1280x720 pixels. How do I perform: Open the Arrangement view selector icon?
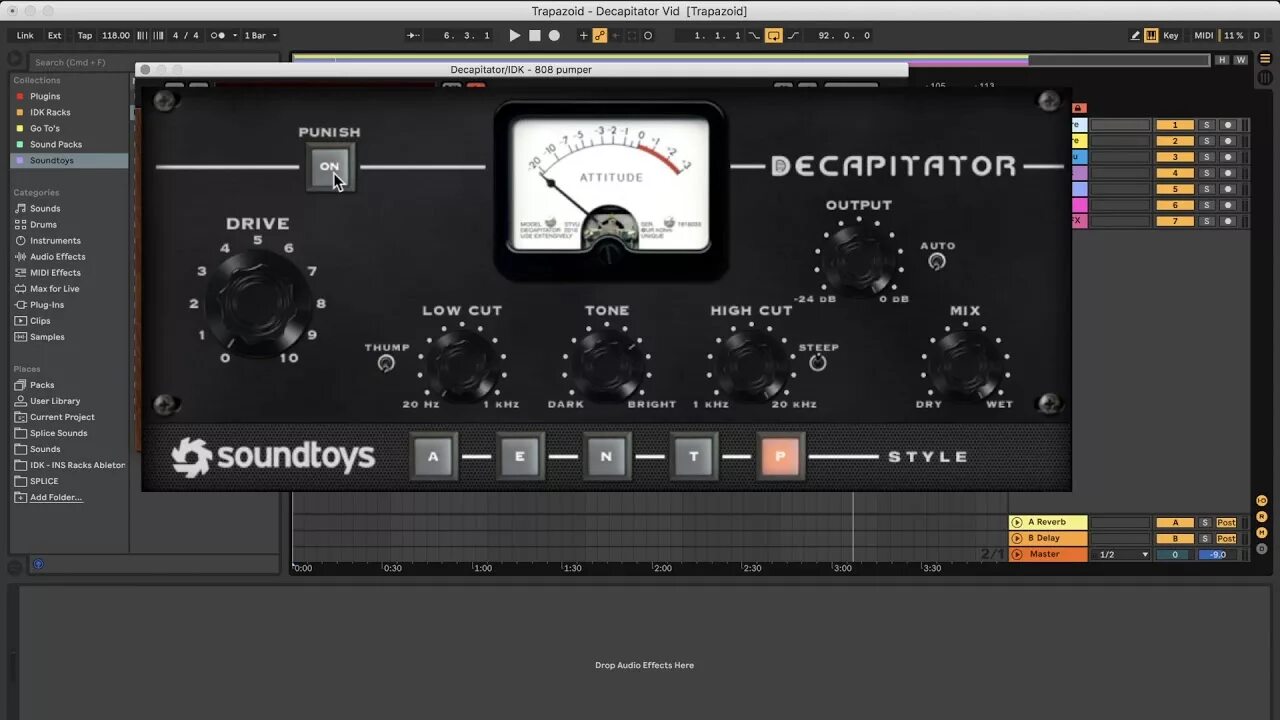coord(1265,59)
